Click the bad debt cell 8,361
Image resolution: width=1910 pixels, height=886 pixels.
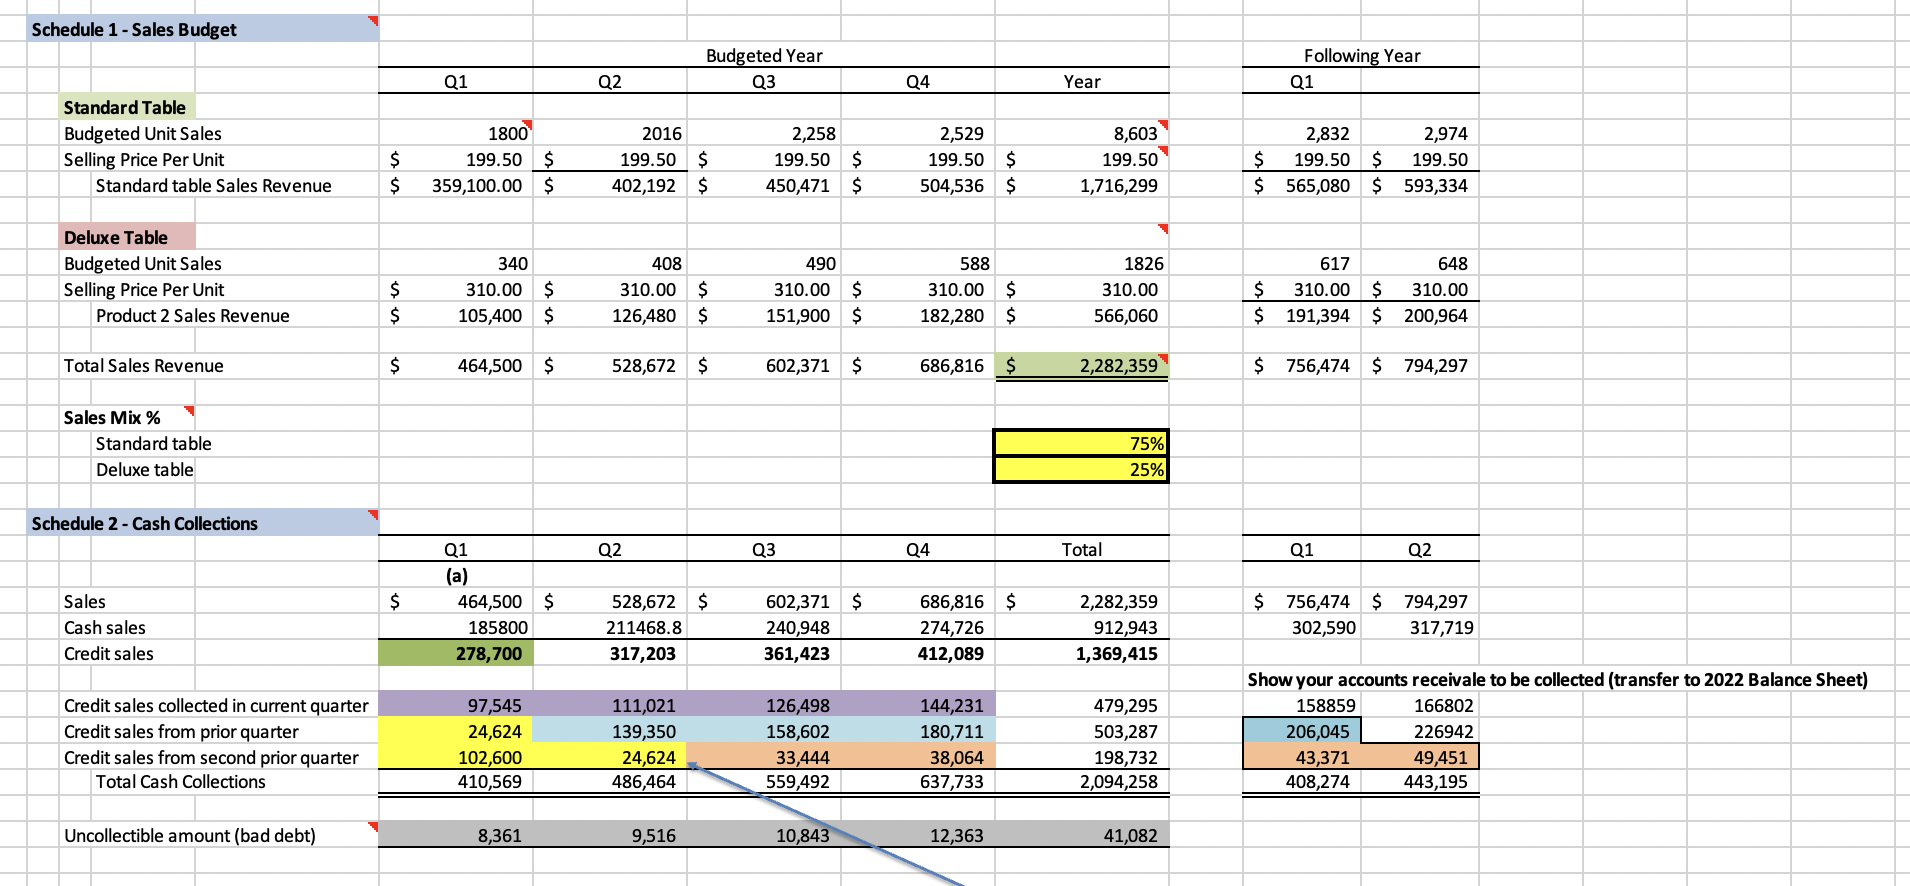pyautogui.click(x=456, y=835)
